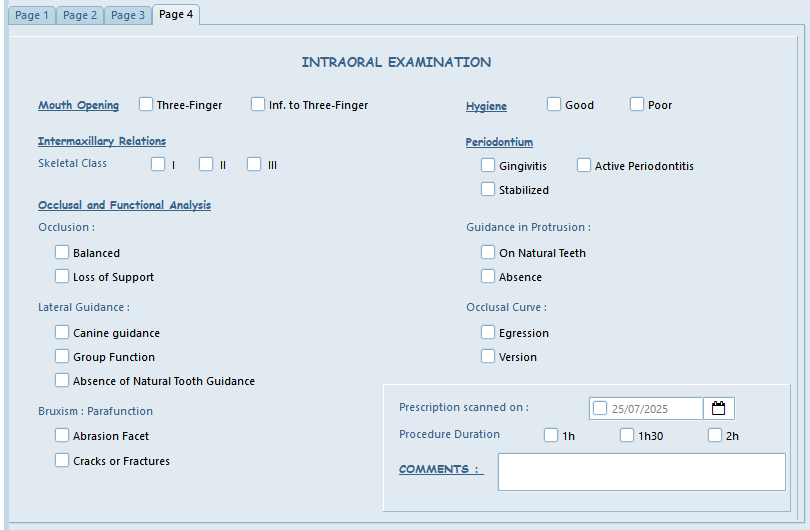Mark hygiene as Good
This screenshot has width=810, height=530.
pos(554,104)
